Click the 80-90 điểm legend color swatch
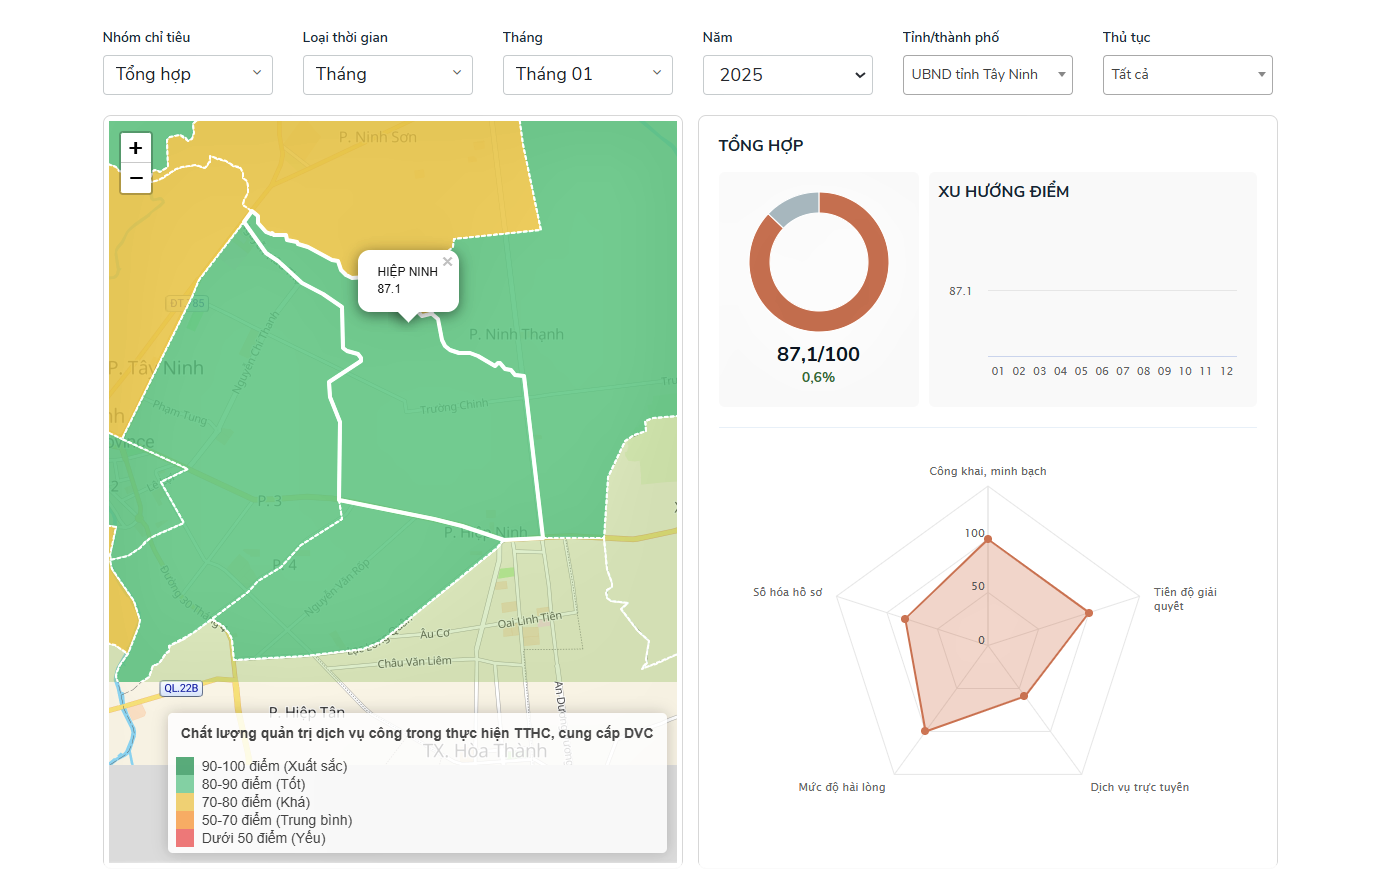 [185, 784]
